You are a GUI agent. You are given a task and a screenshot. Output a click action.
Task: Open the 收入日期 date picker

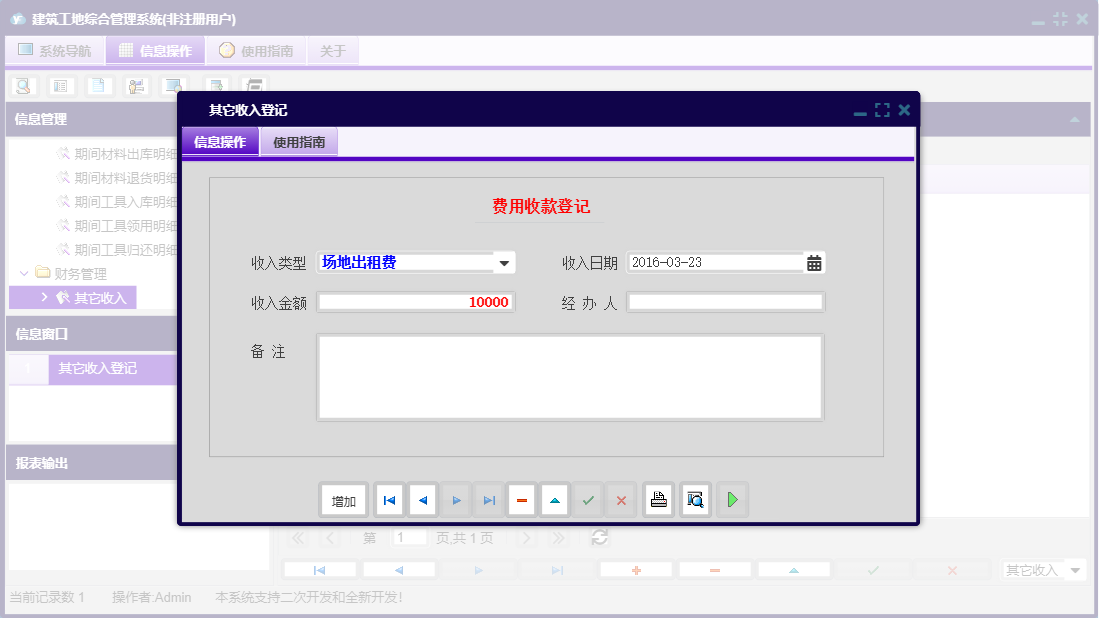813,262
